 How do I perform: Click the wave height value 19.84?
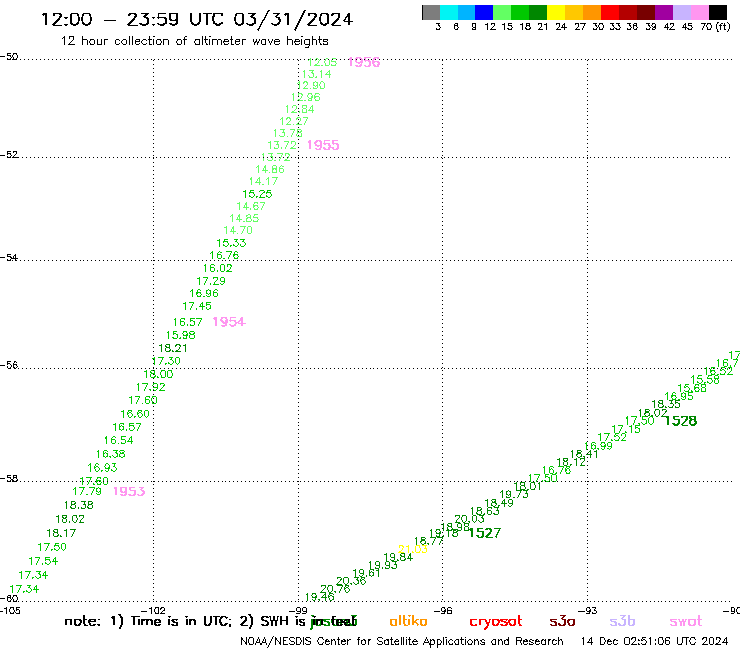[398, 557]
